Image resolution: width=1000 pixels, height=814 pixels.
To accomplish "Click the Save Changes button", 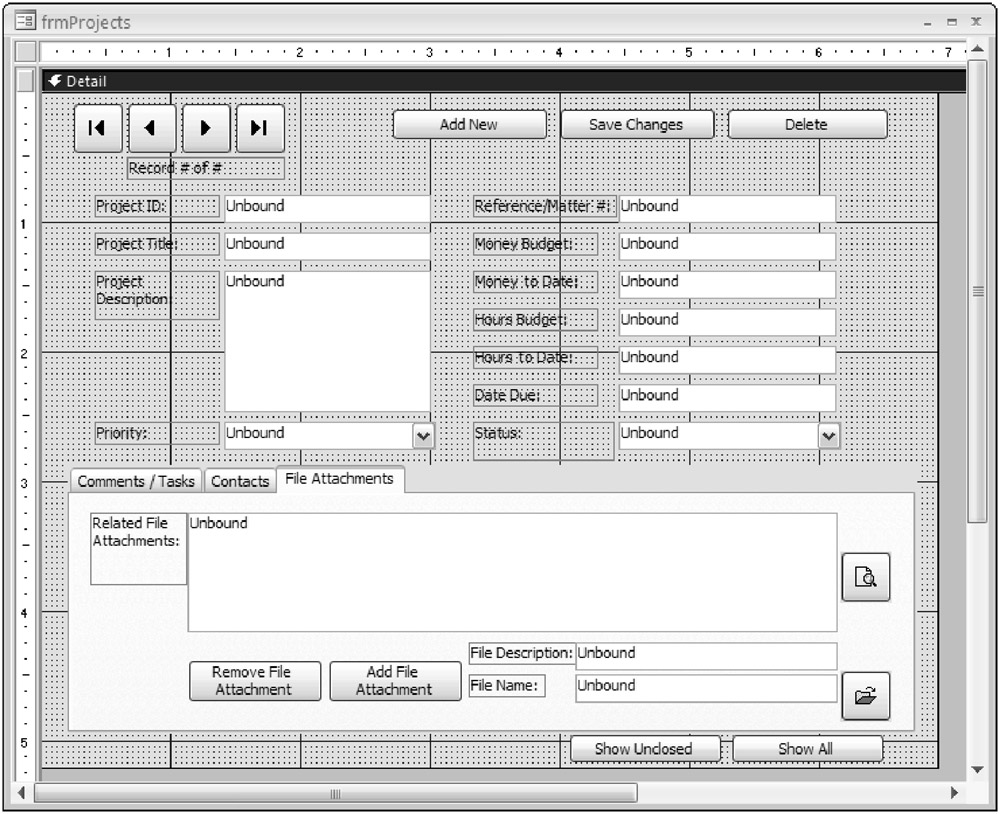I will point(636,125).
